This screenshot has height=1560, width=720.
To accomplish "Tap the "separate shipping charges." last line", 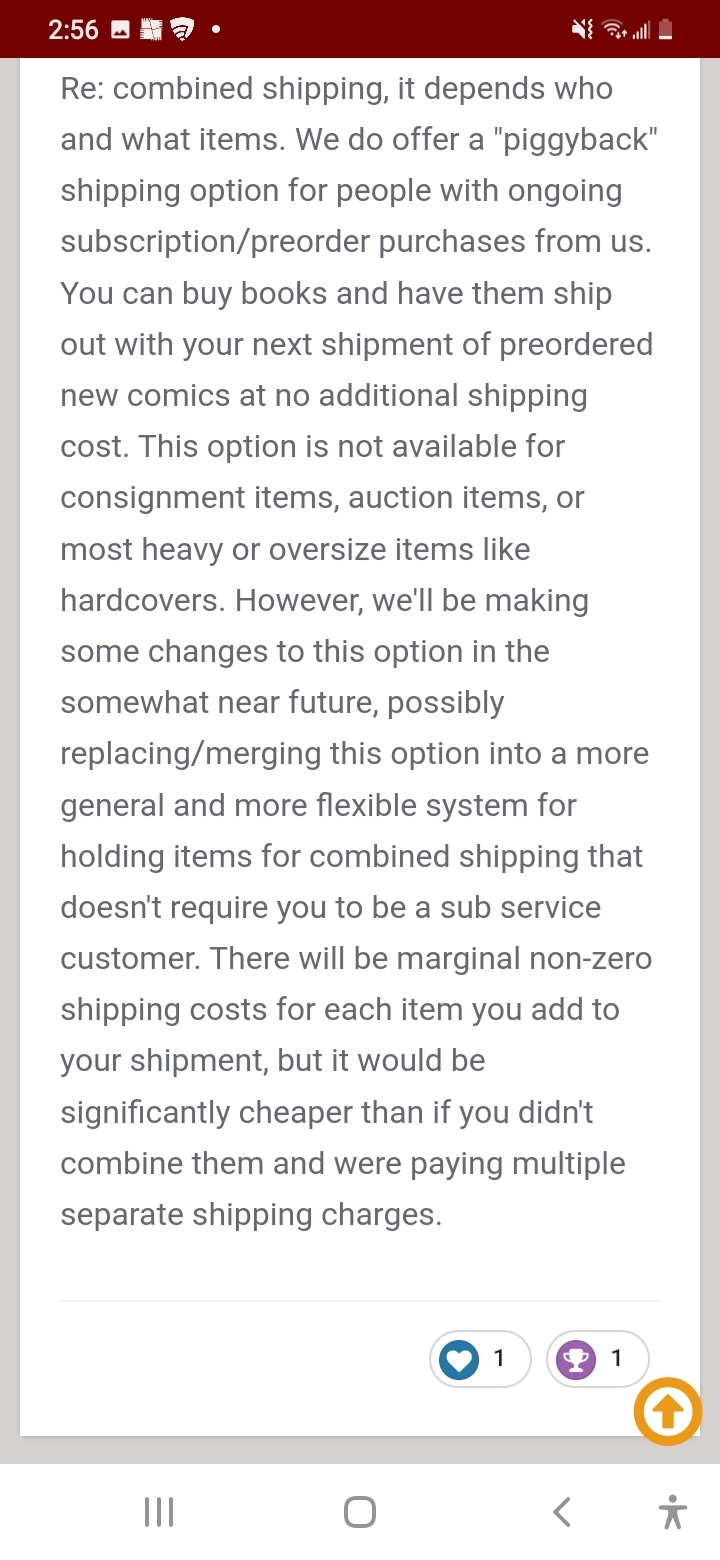I will tap(251, 1215).
